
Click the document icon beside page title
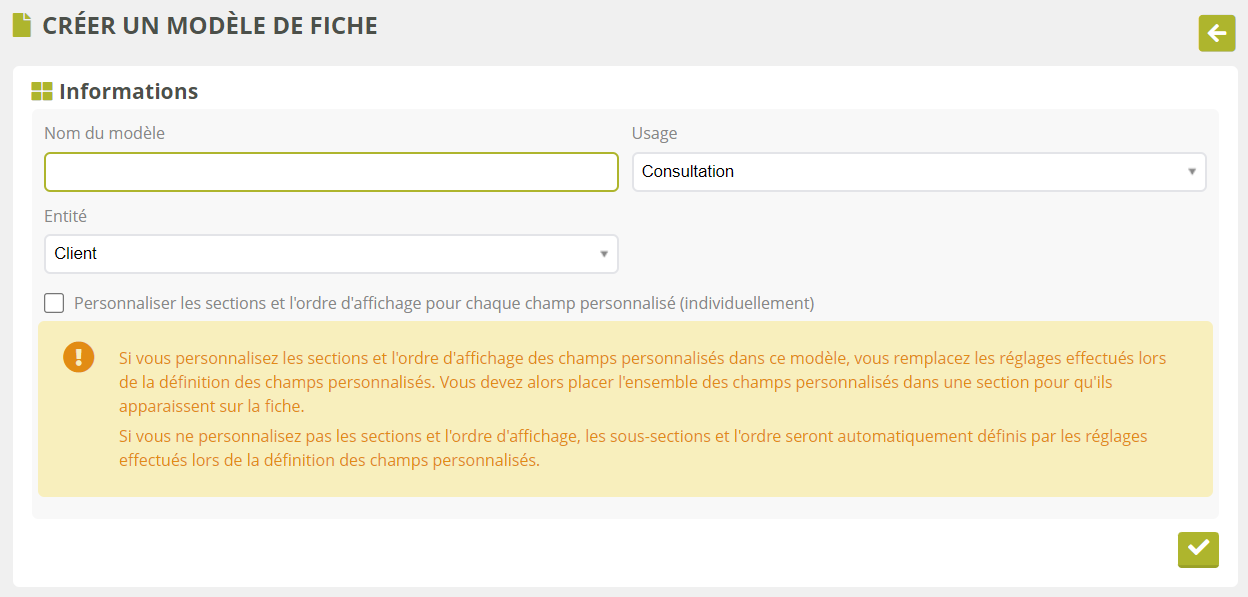tap(22, 26)
